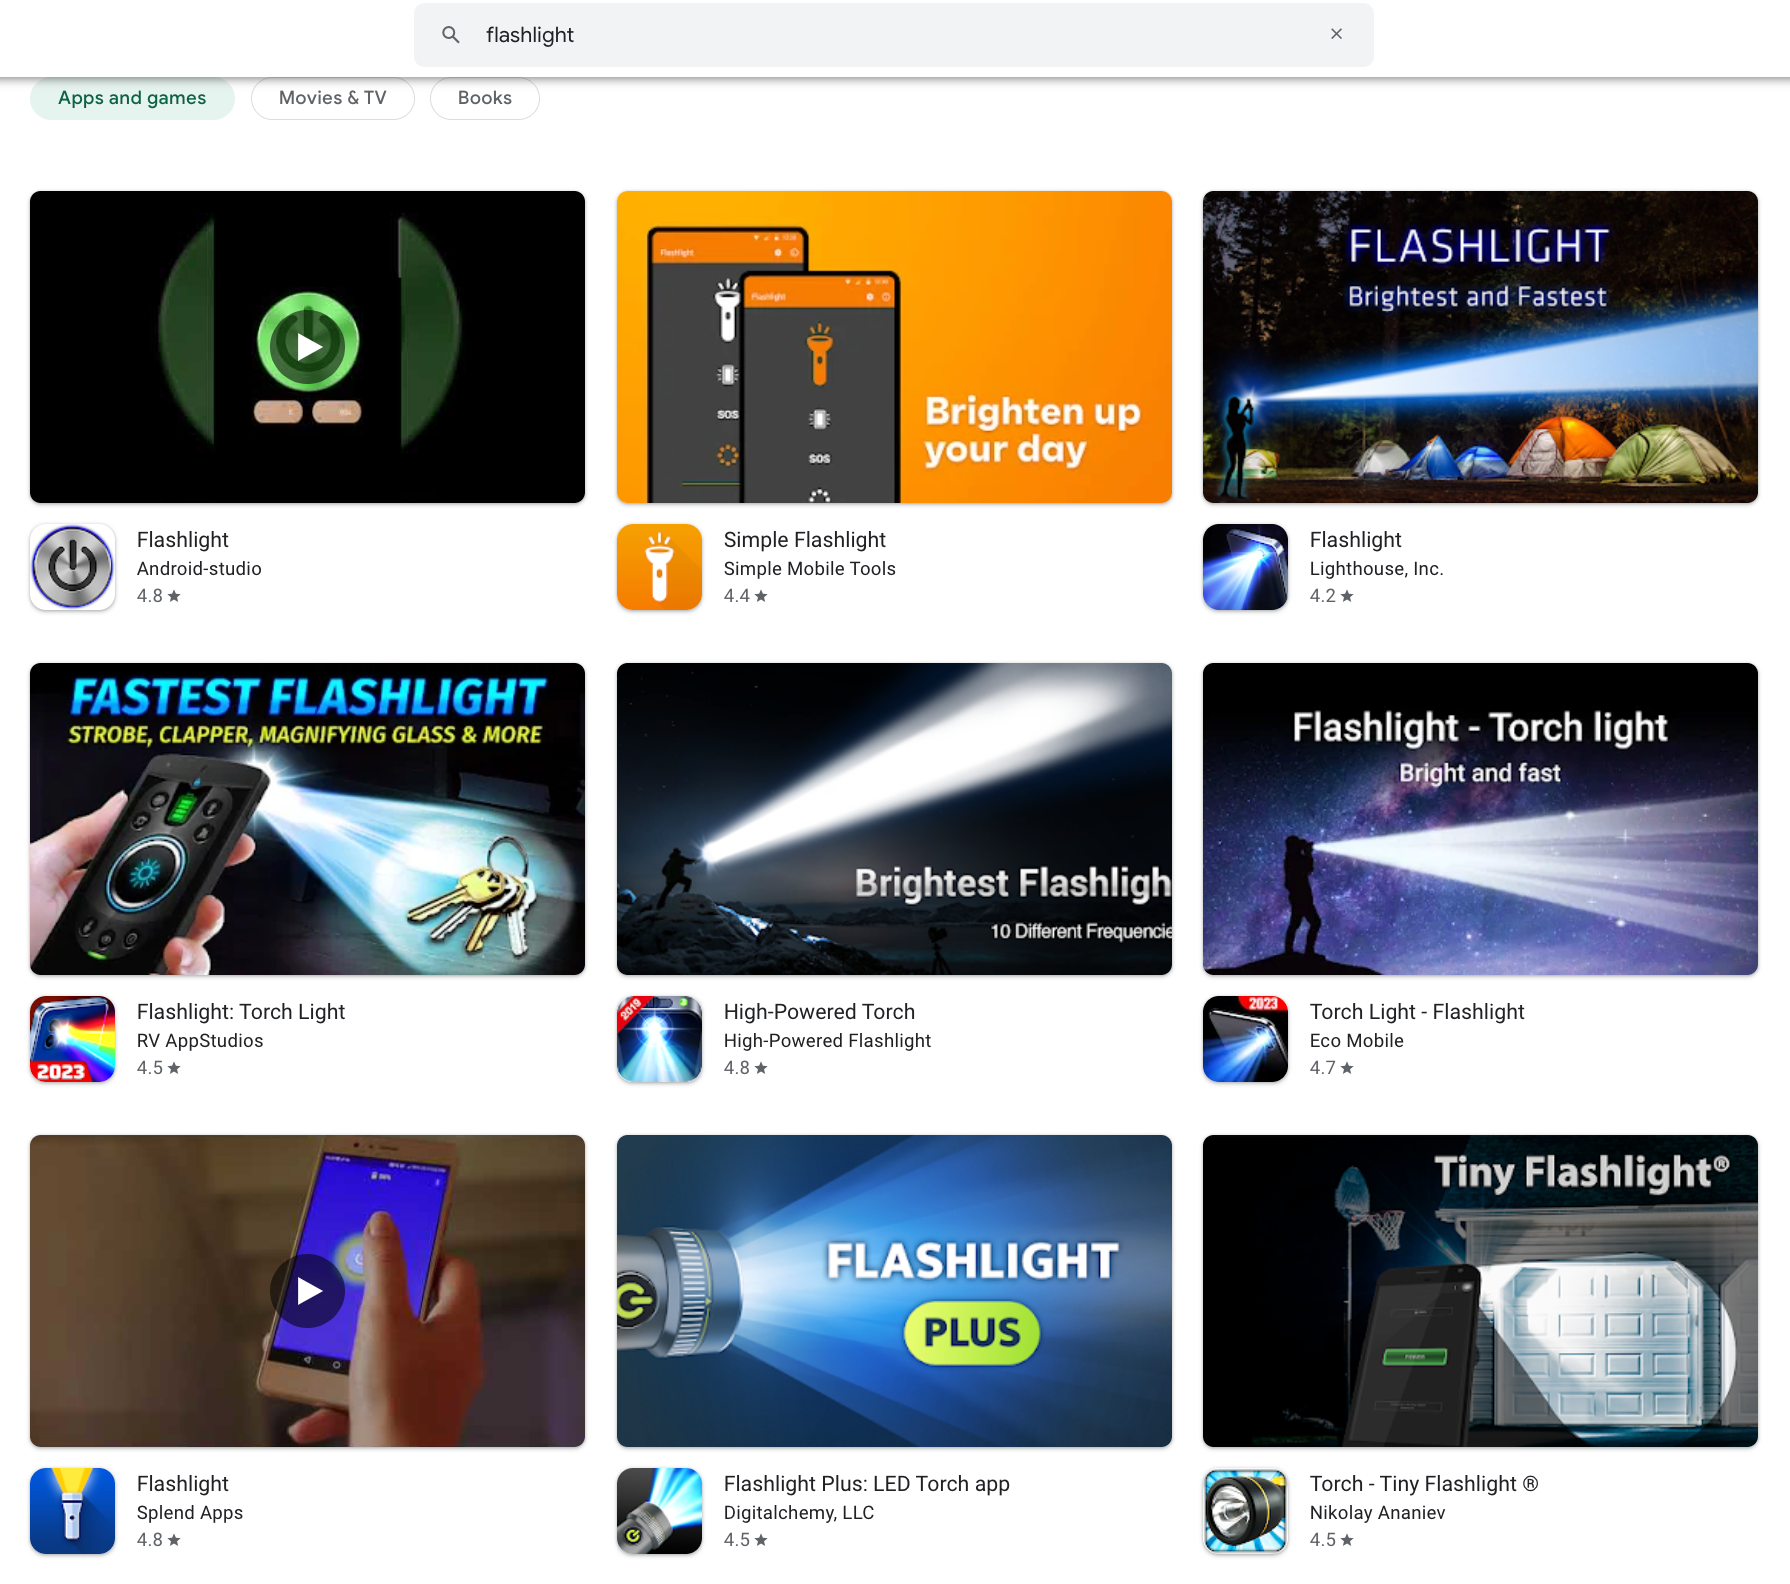This screenshot has width=1790, height=1584.
Task: Open the Tiny Flashlight garage banner
Action: pos(1480,1291)
